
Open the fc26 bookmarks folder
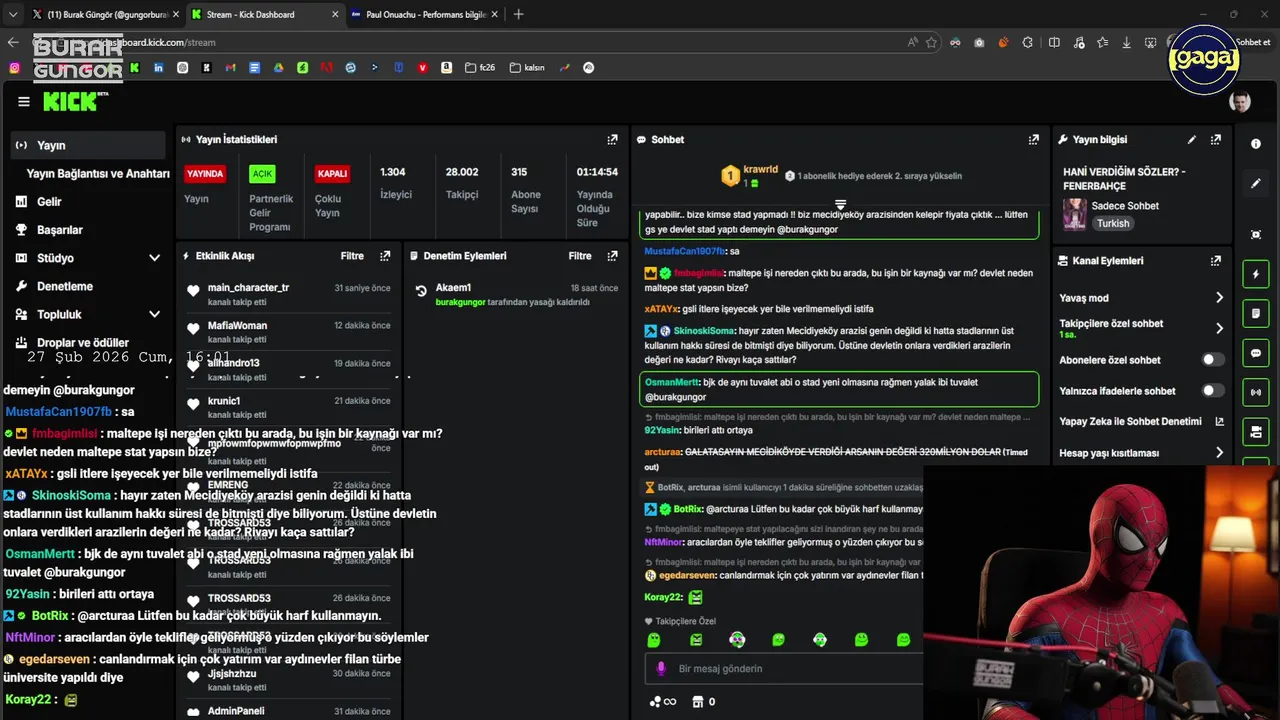click(481, 68)
